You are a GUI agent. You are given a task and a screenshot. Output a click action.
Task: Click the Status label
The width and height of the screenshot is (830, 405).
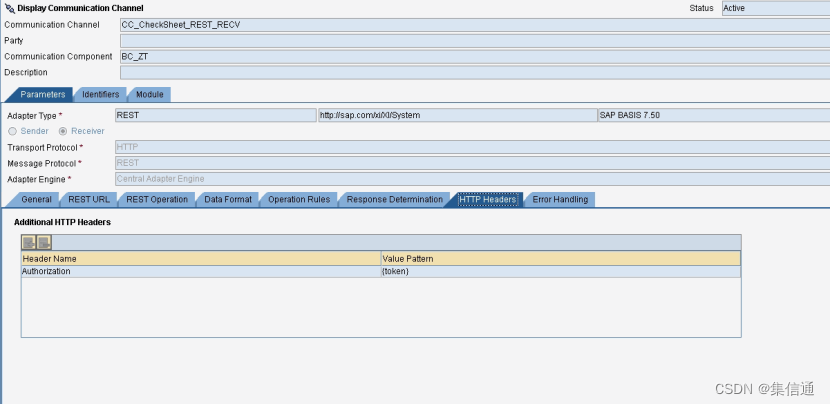(701, 8)
